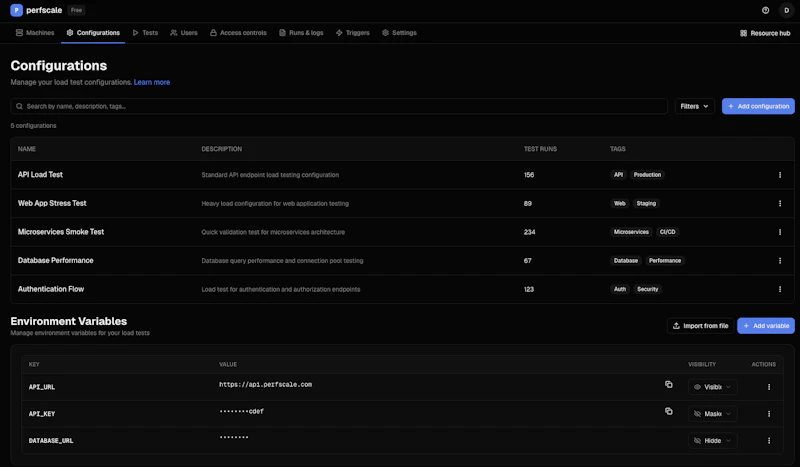Viewport: 800px width, 467px height.
Task: Click the search magnifier icon
Action: coord(19,106)
